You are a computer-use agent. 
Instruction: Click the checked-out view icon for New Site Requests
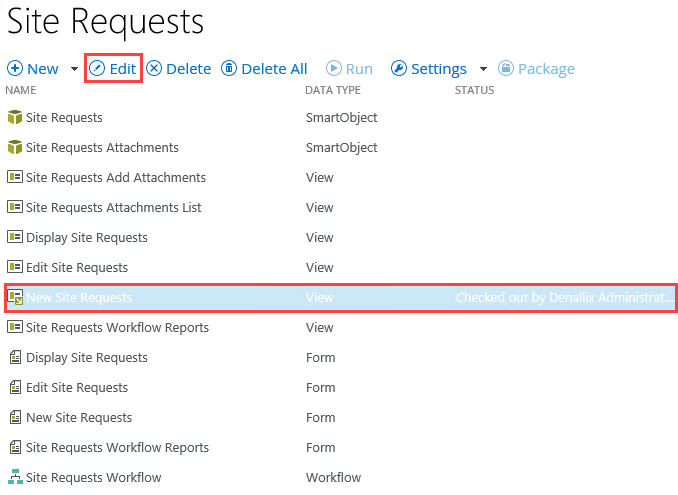click(15, 297)
